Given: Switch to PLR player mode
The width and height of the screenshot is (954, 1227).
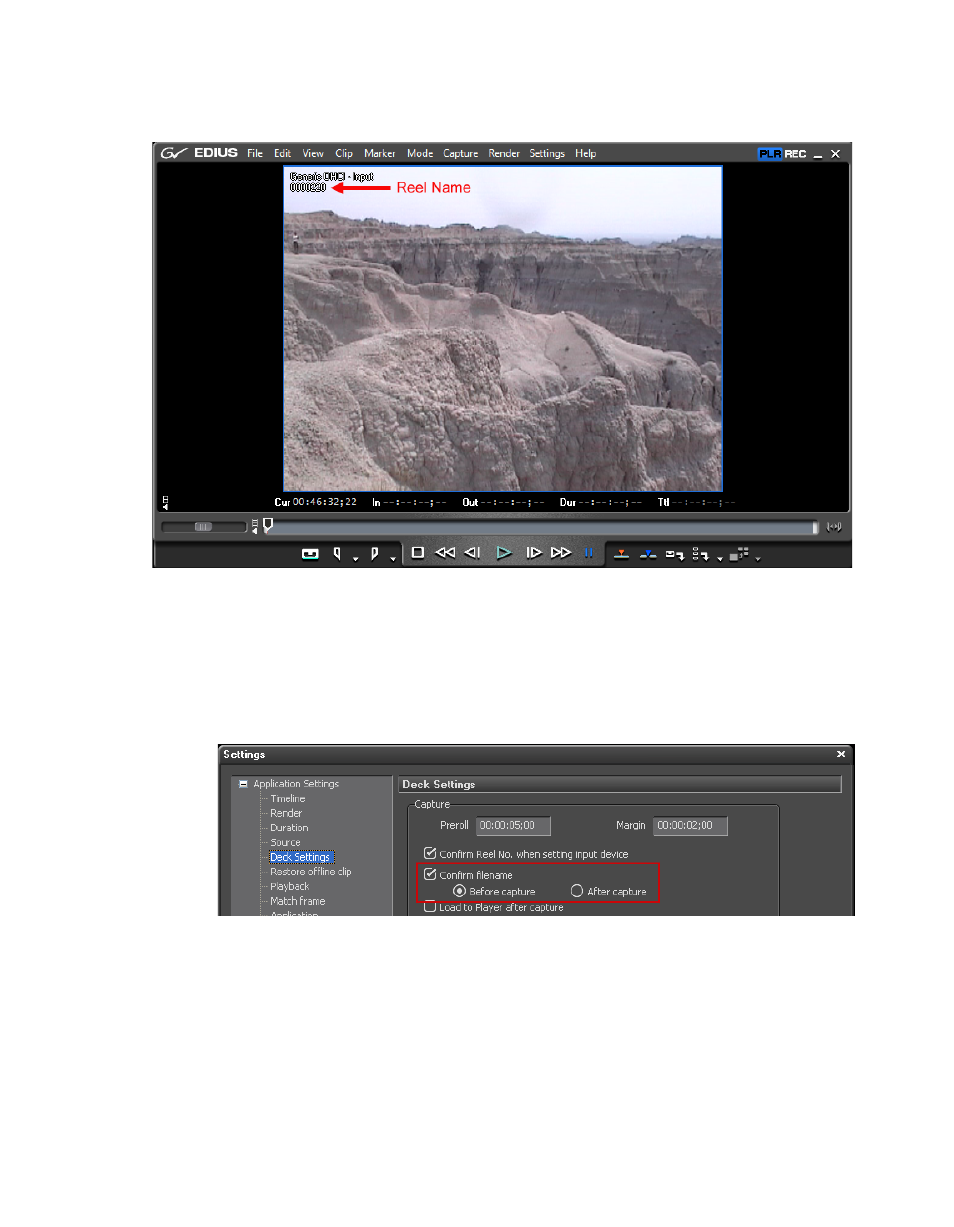Looking at the screenshot, I should tap(769, 154).
